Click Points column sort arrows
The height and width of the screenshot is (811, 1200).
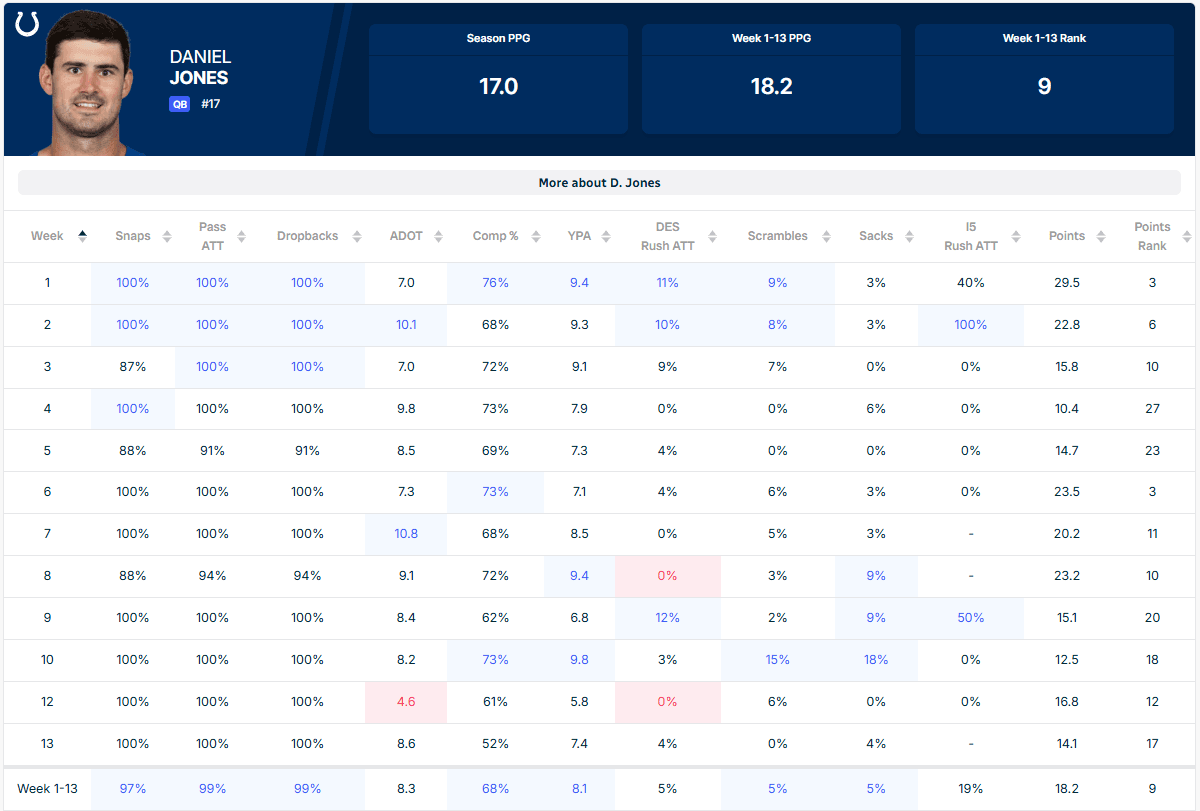(1100, 236)
